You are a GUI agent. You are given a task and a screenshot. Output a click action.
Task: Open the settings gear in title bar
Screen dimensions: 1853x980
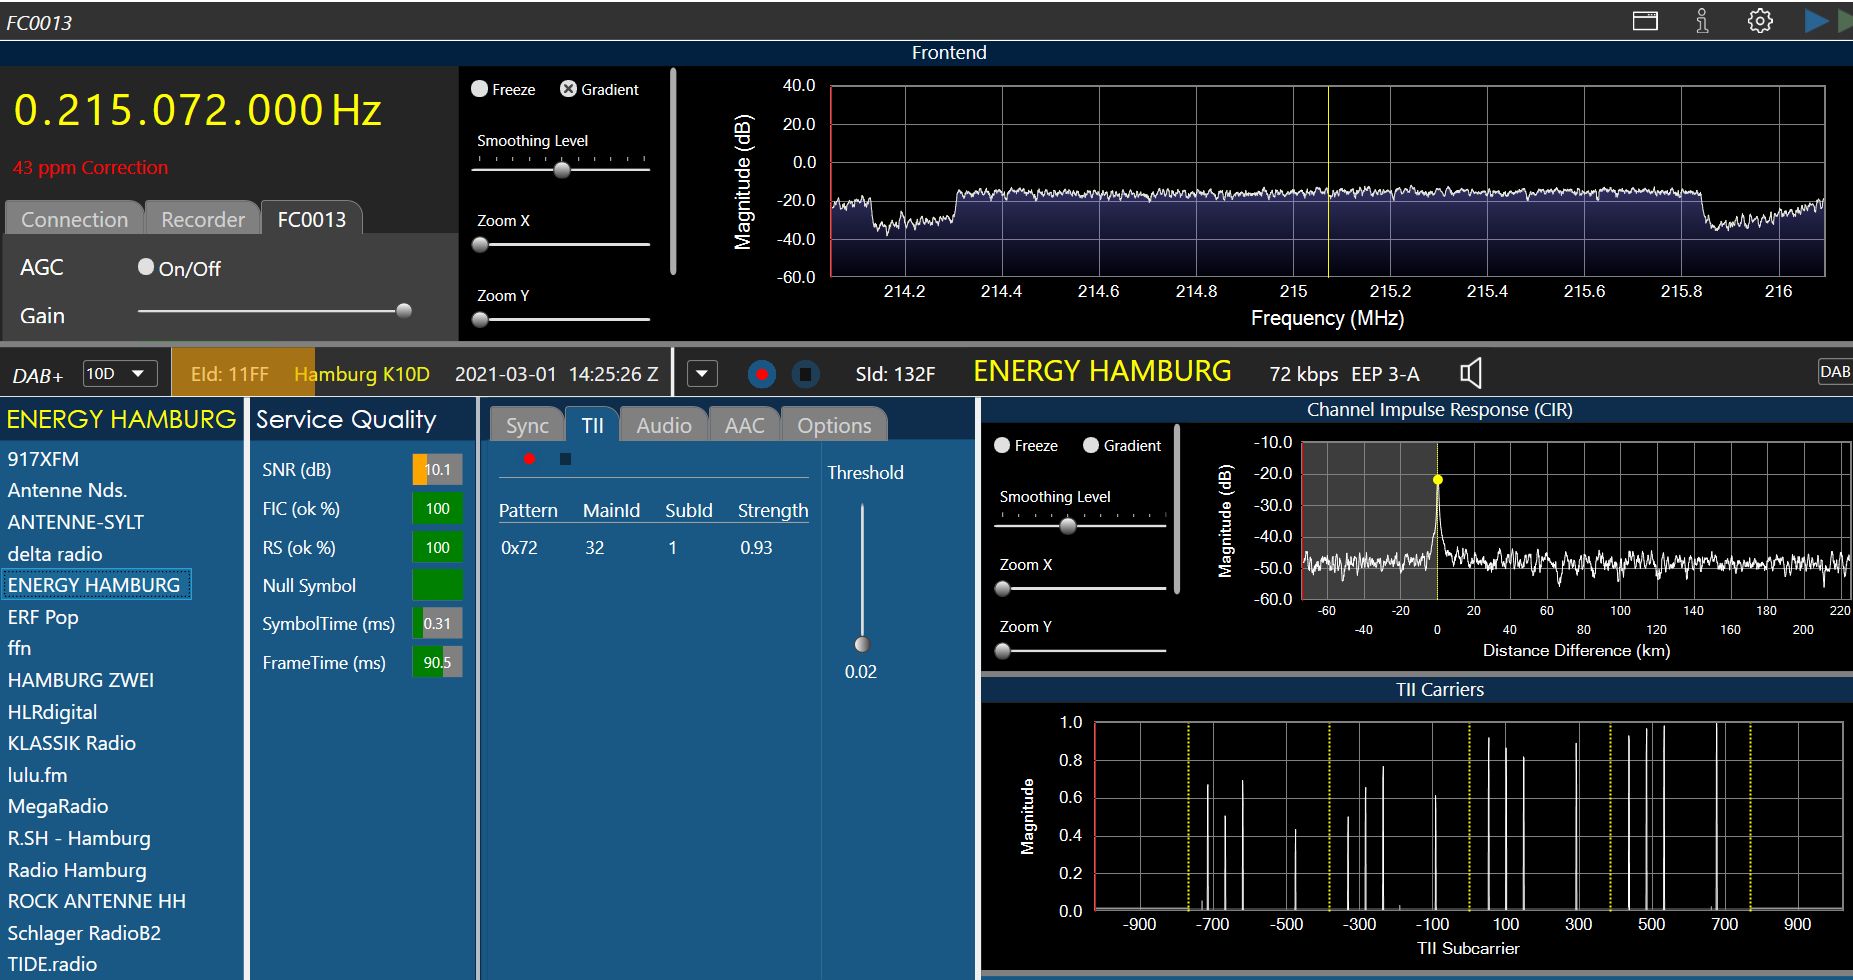pyautogui.click(x=1760, y=21)
